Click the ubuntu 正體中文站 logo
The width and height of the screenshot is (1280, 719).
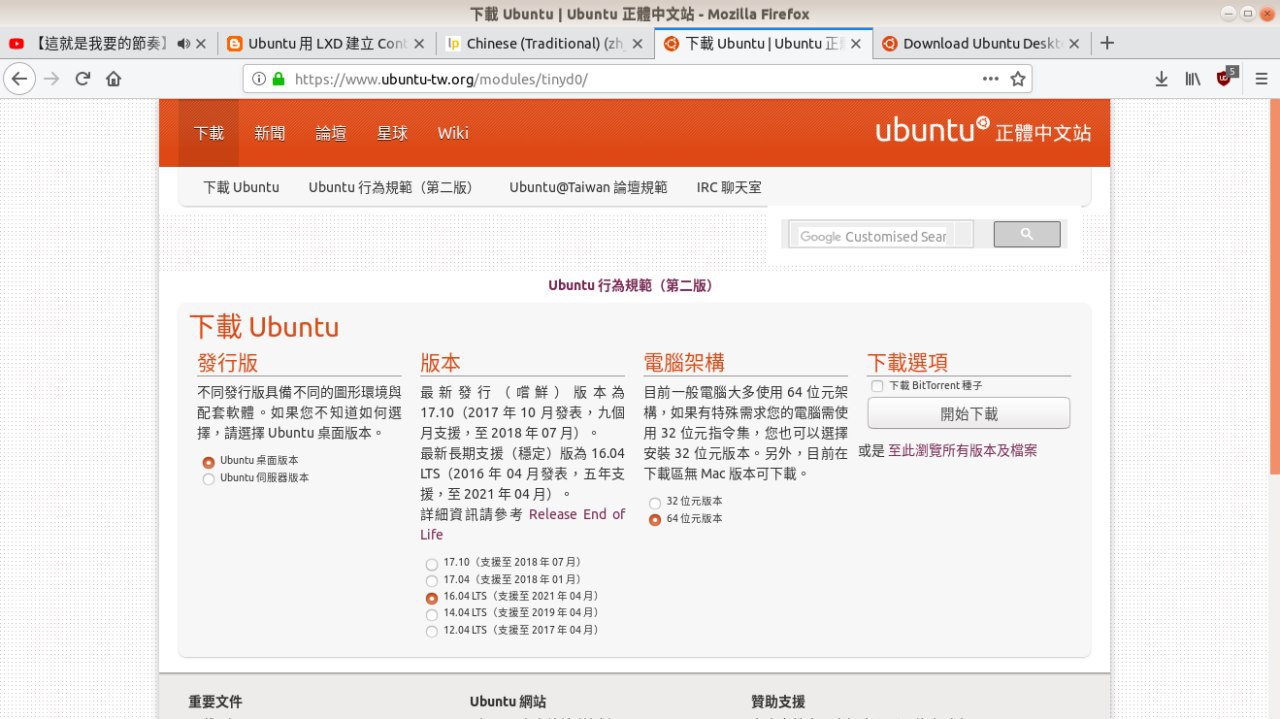coord(983,131)
